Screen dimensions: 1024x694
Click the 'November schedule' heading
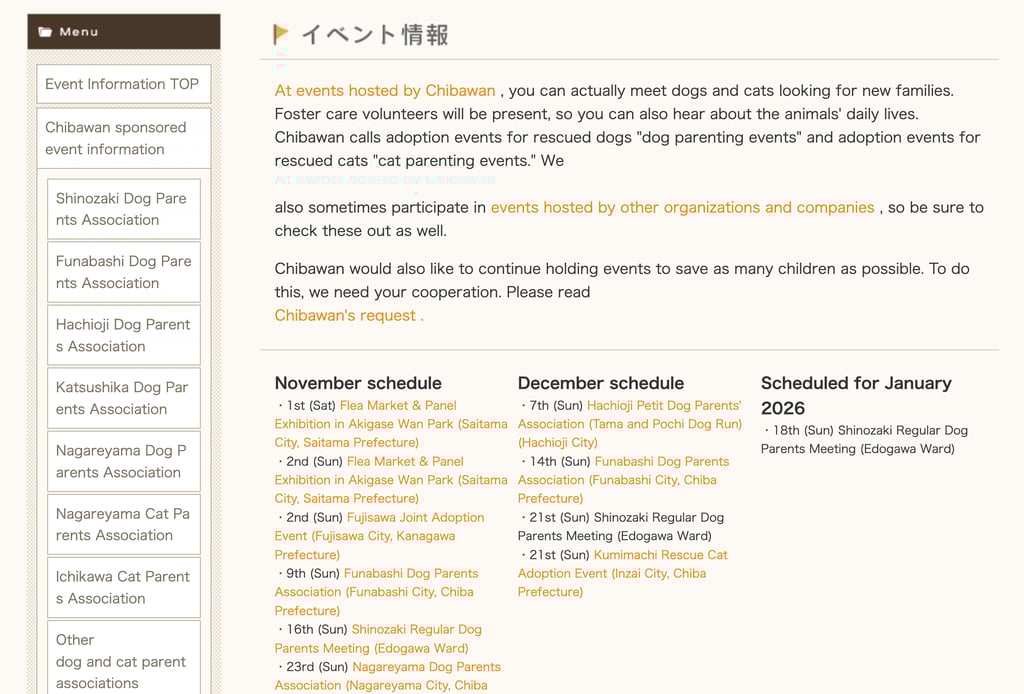tap(358, 383)
